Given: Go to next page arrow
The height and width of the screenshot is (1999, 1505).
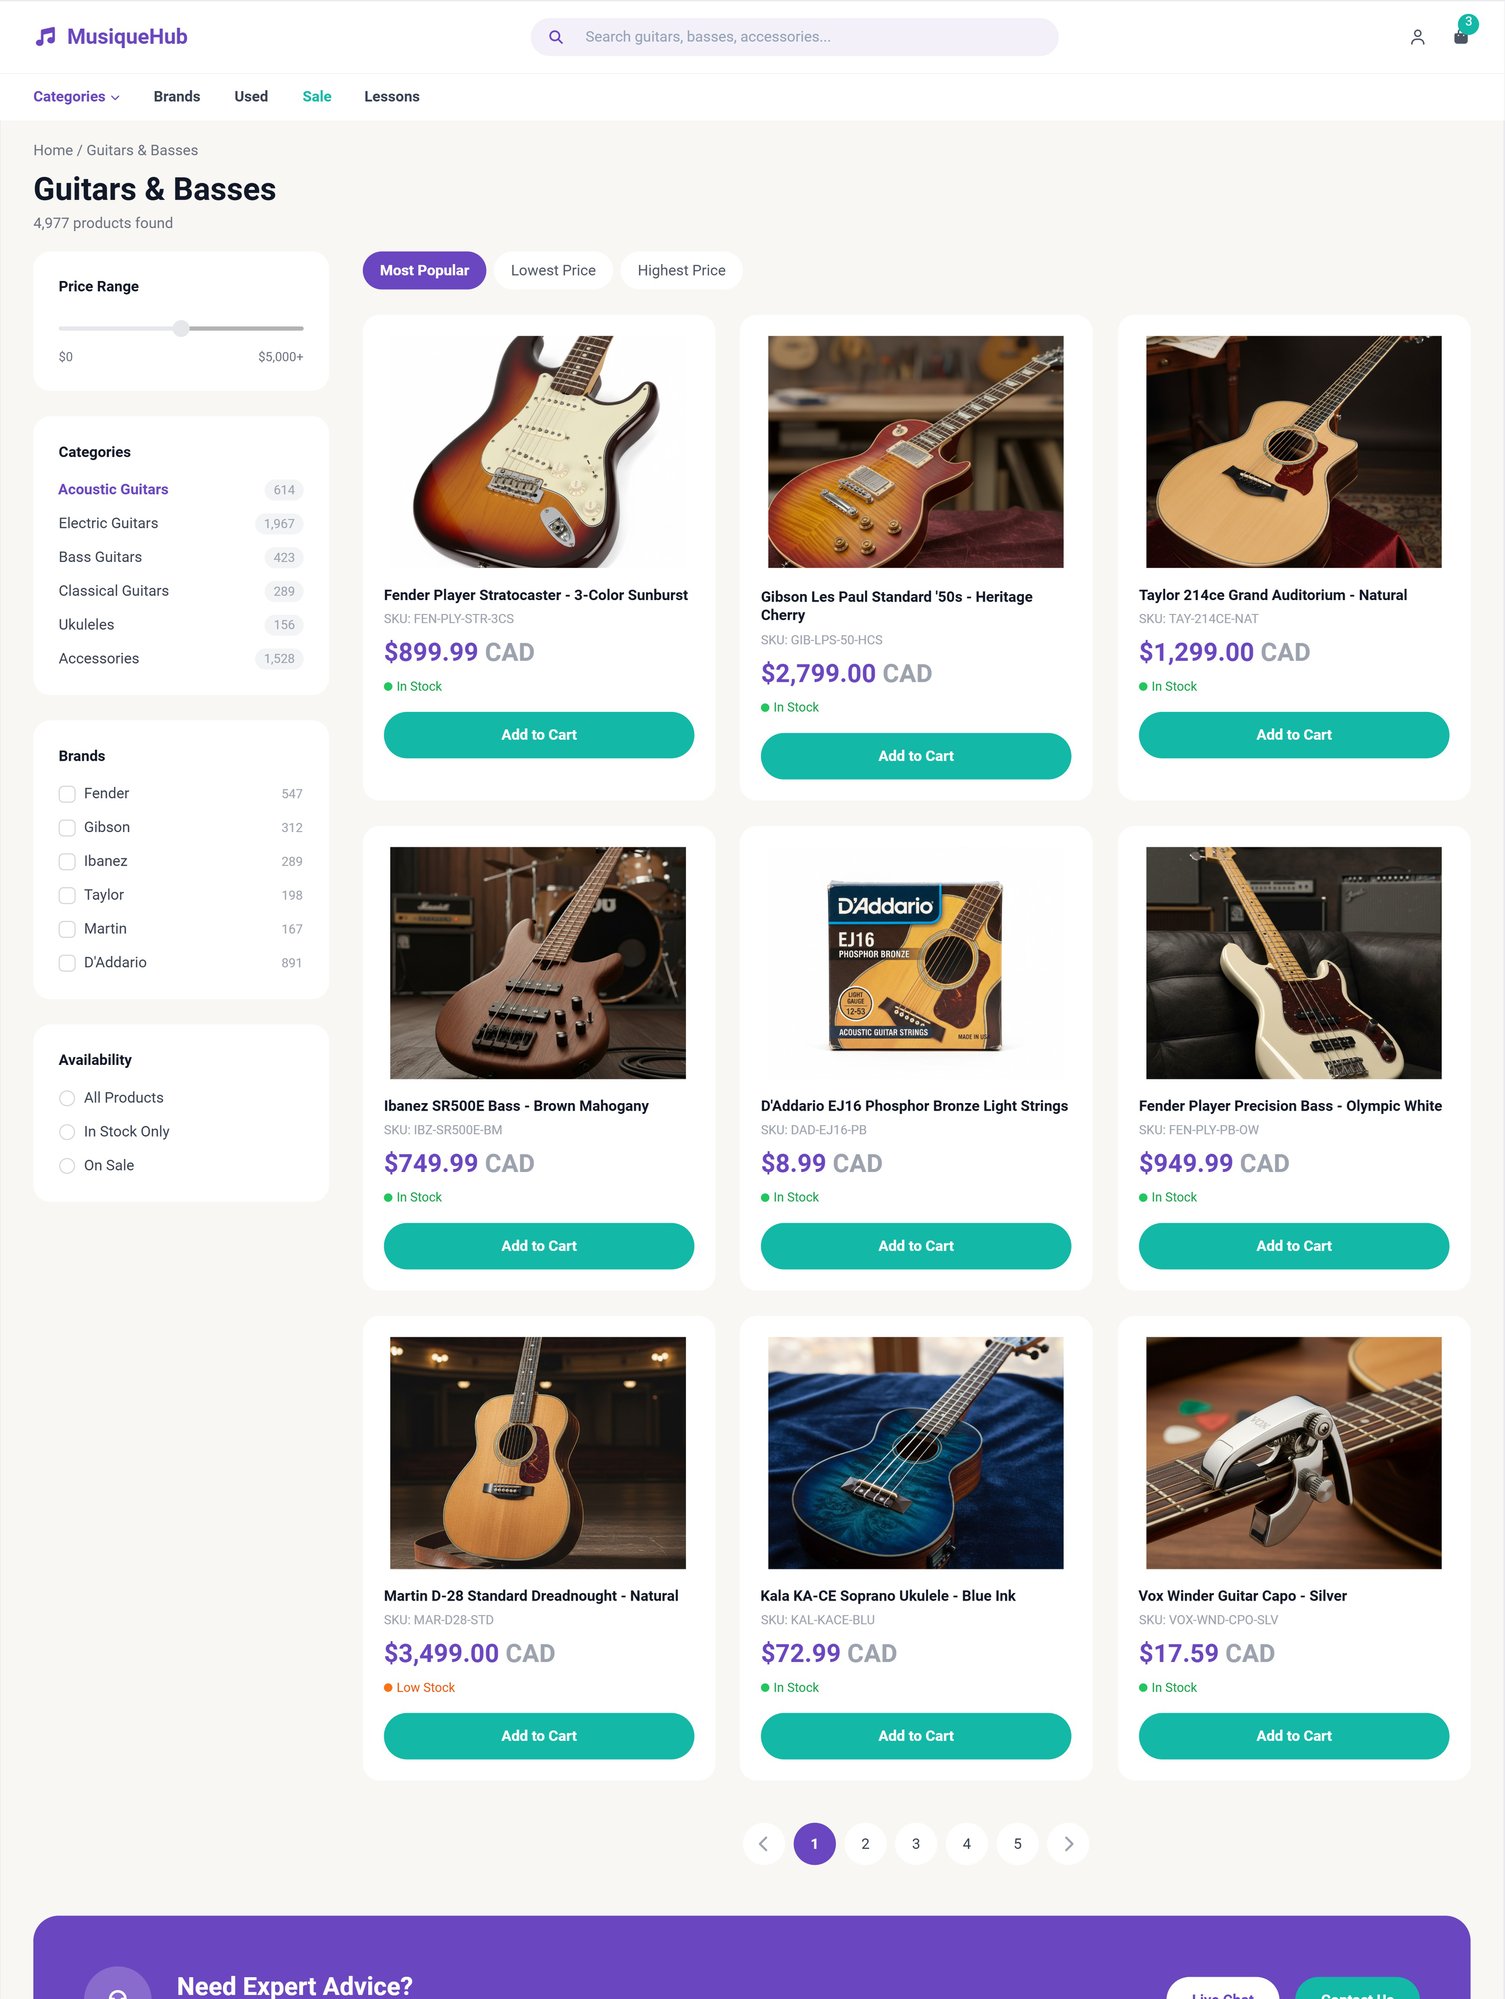Looking at the screenshot, I should (1068, 1843).
